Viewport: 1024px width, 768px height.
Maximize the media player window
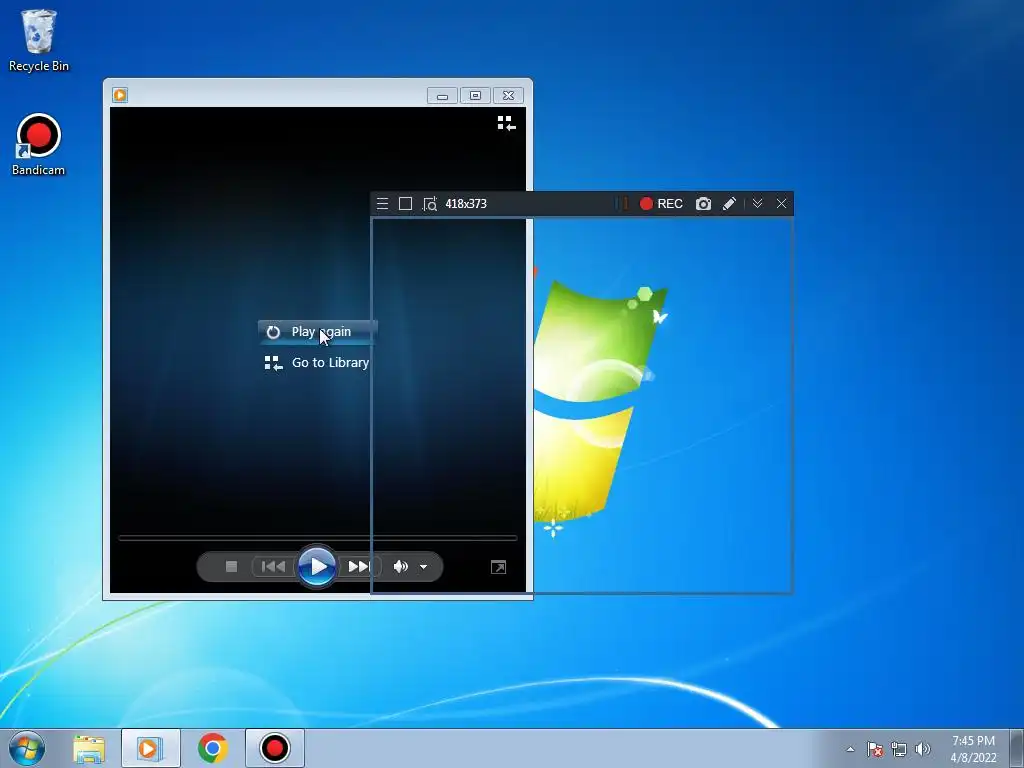point(475,96)
